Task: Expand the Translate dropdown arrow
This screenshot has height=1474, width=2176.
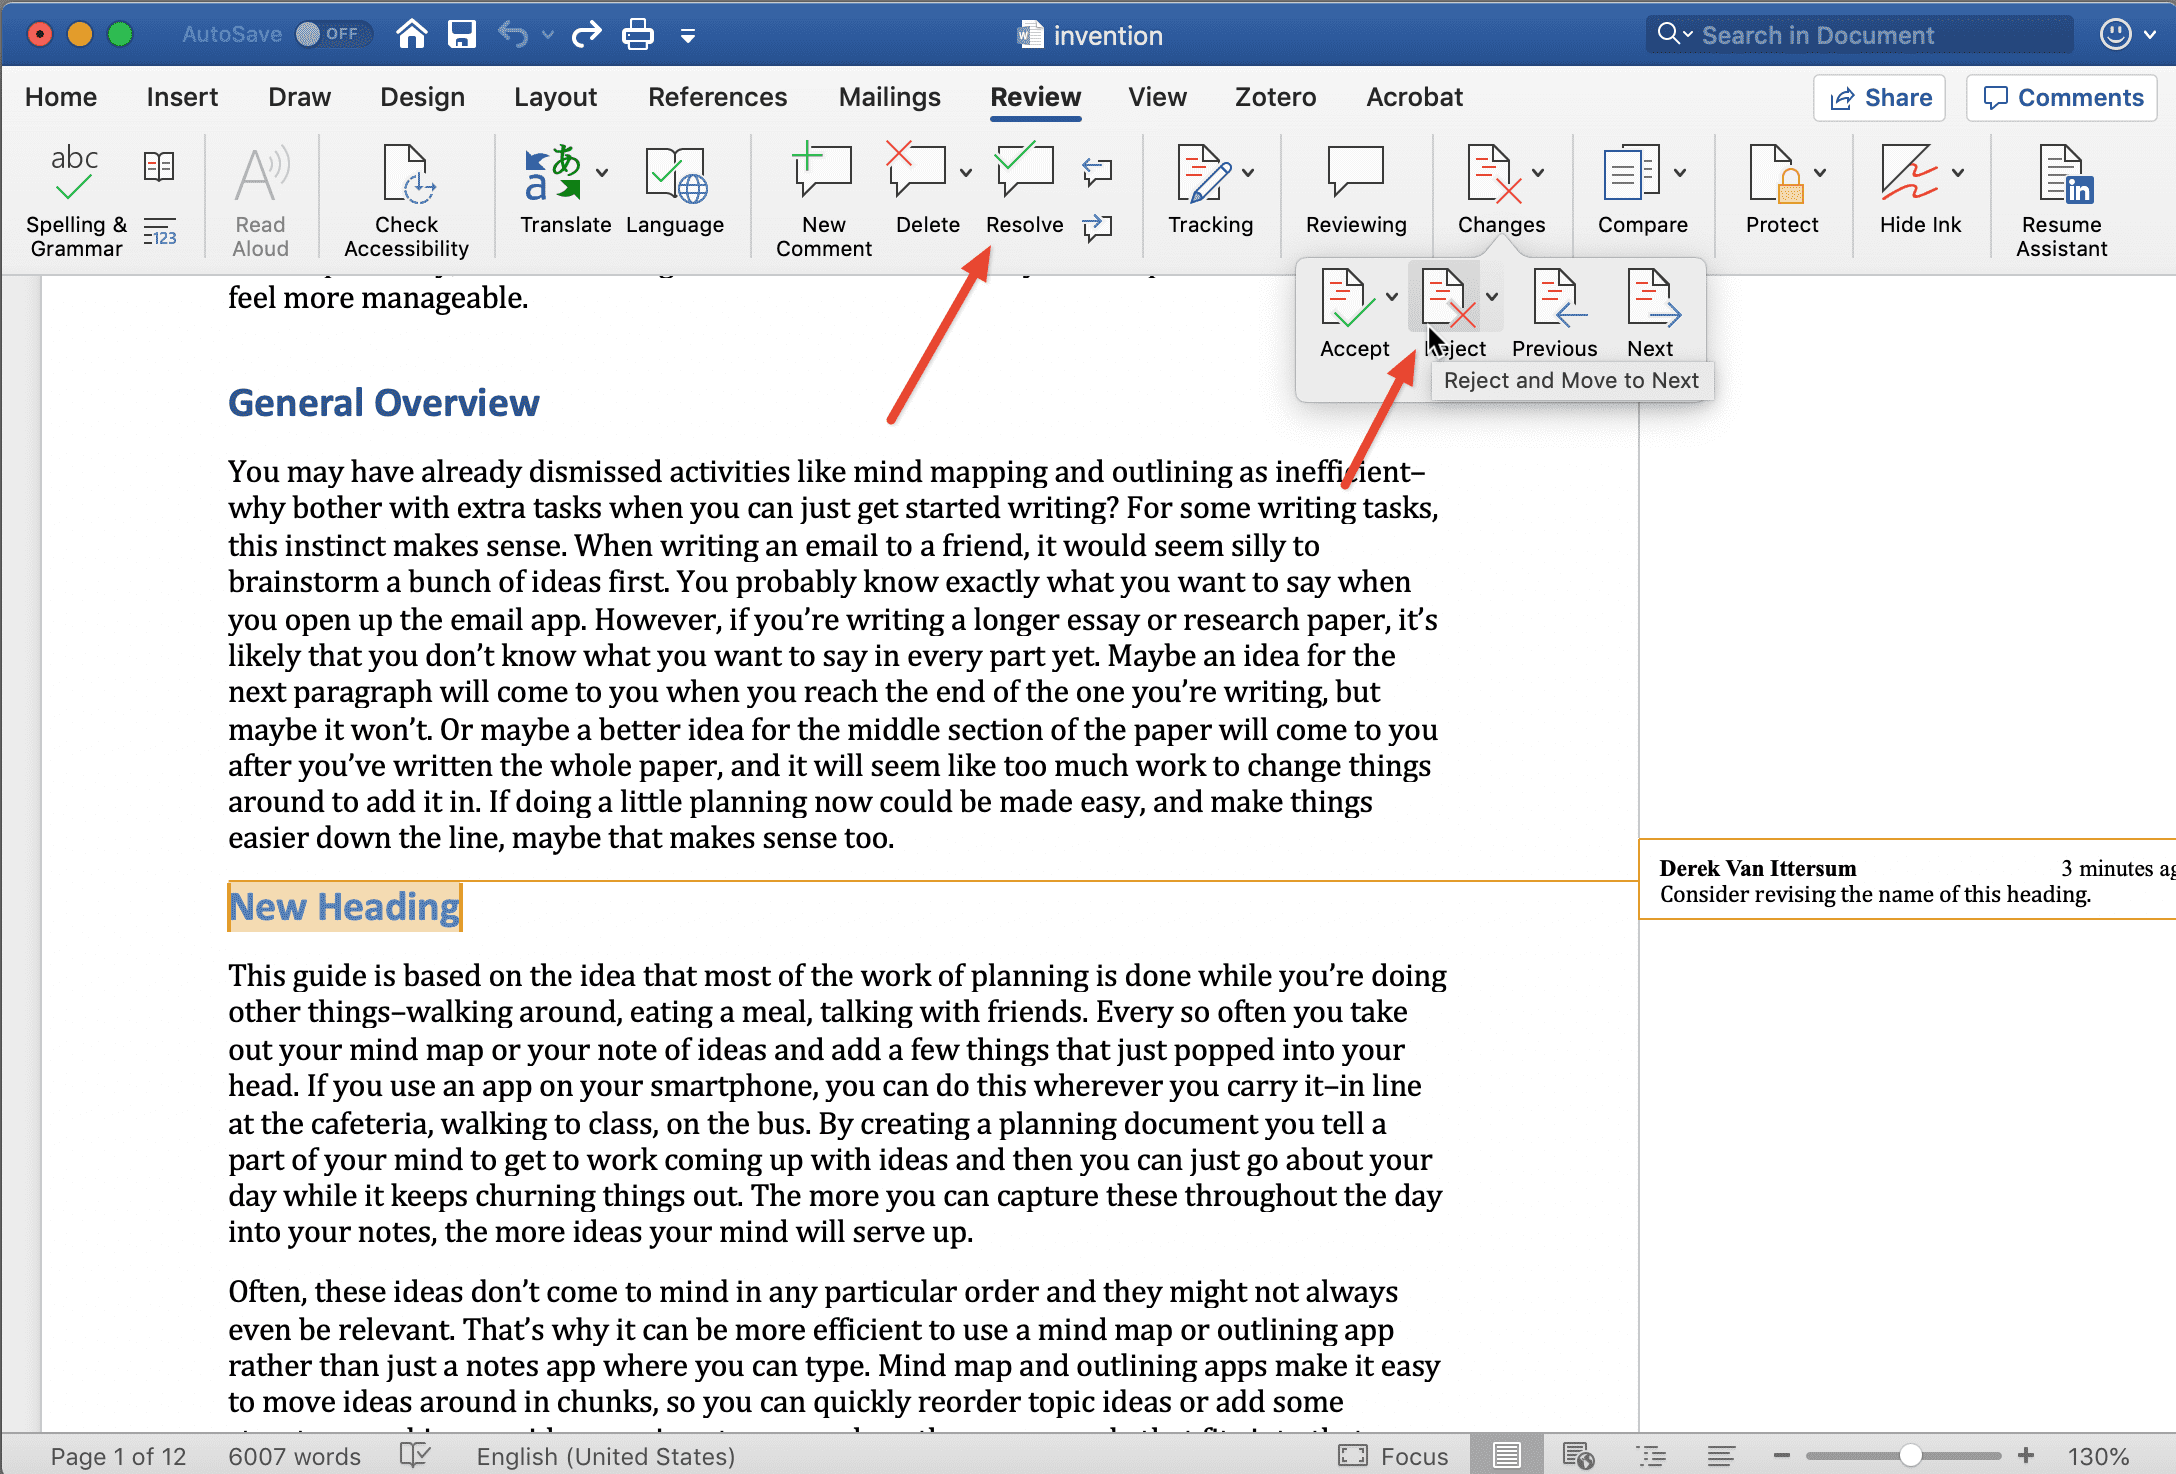Action: coord(603,173)
